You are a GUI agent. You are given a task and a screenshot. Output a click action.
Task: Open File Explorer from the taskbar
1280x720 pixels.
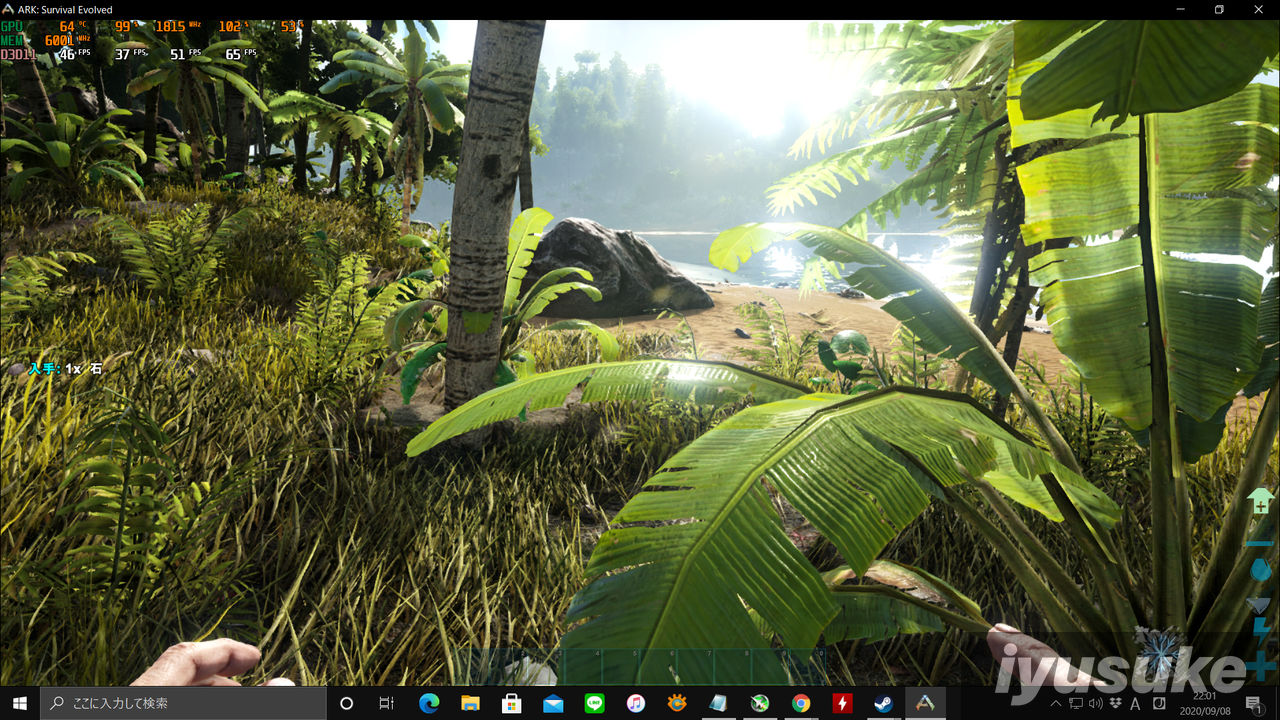tap(470, 703)
